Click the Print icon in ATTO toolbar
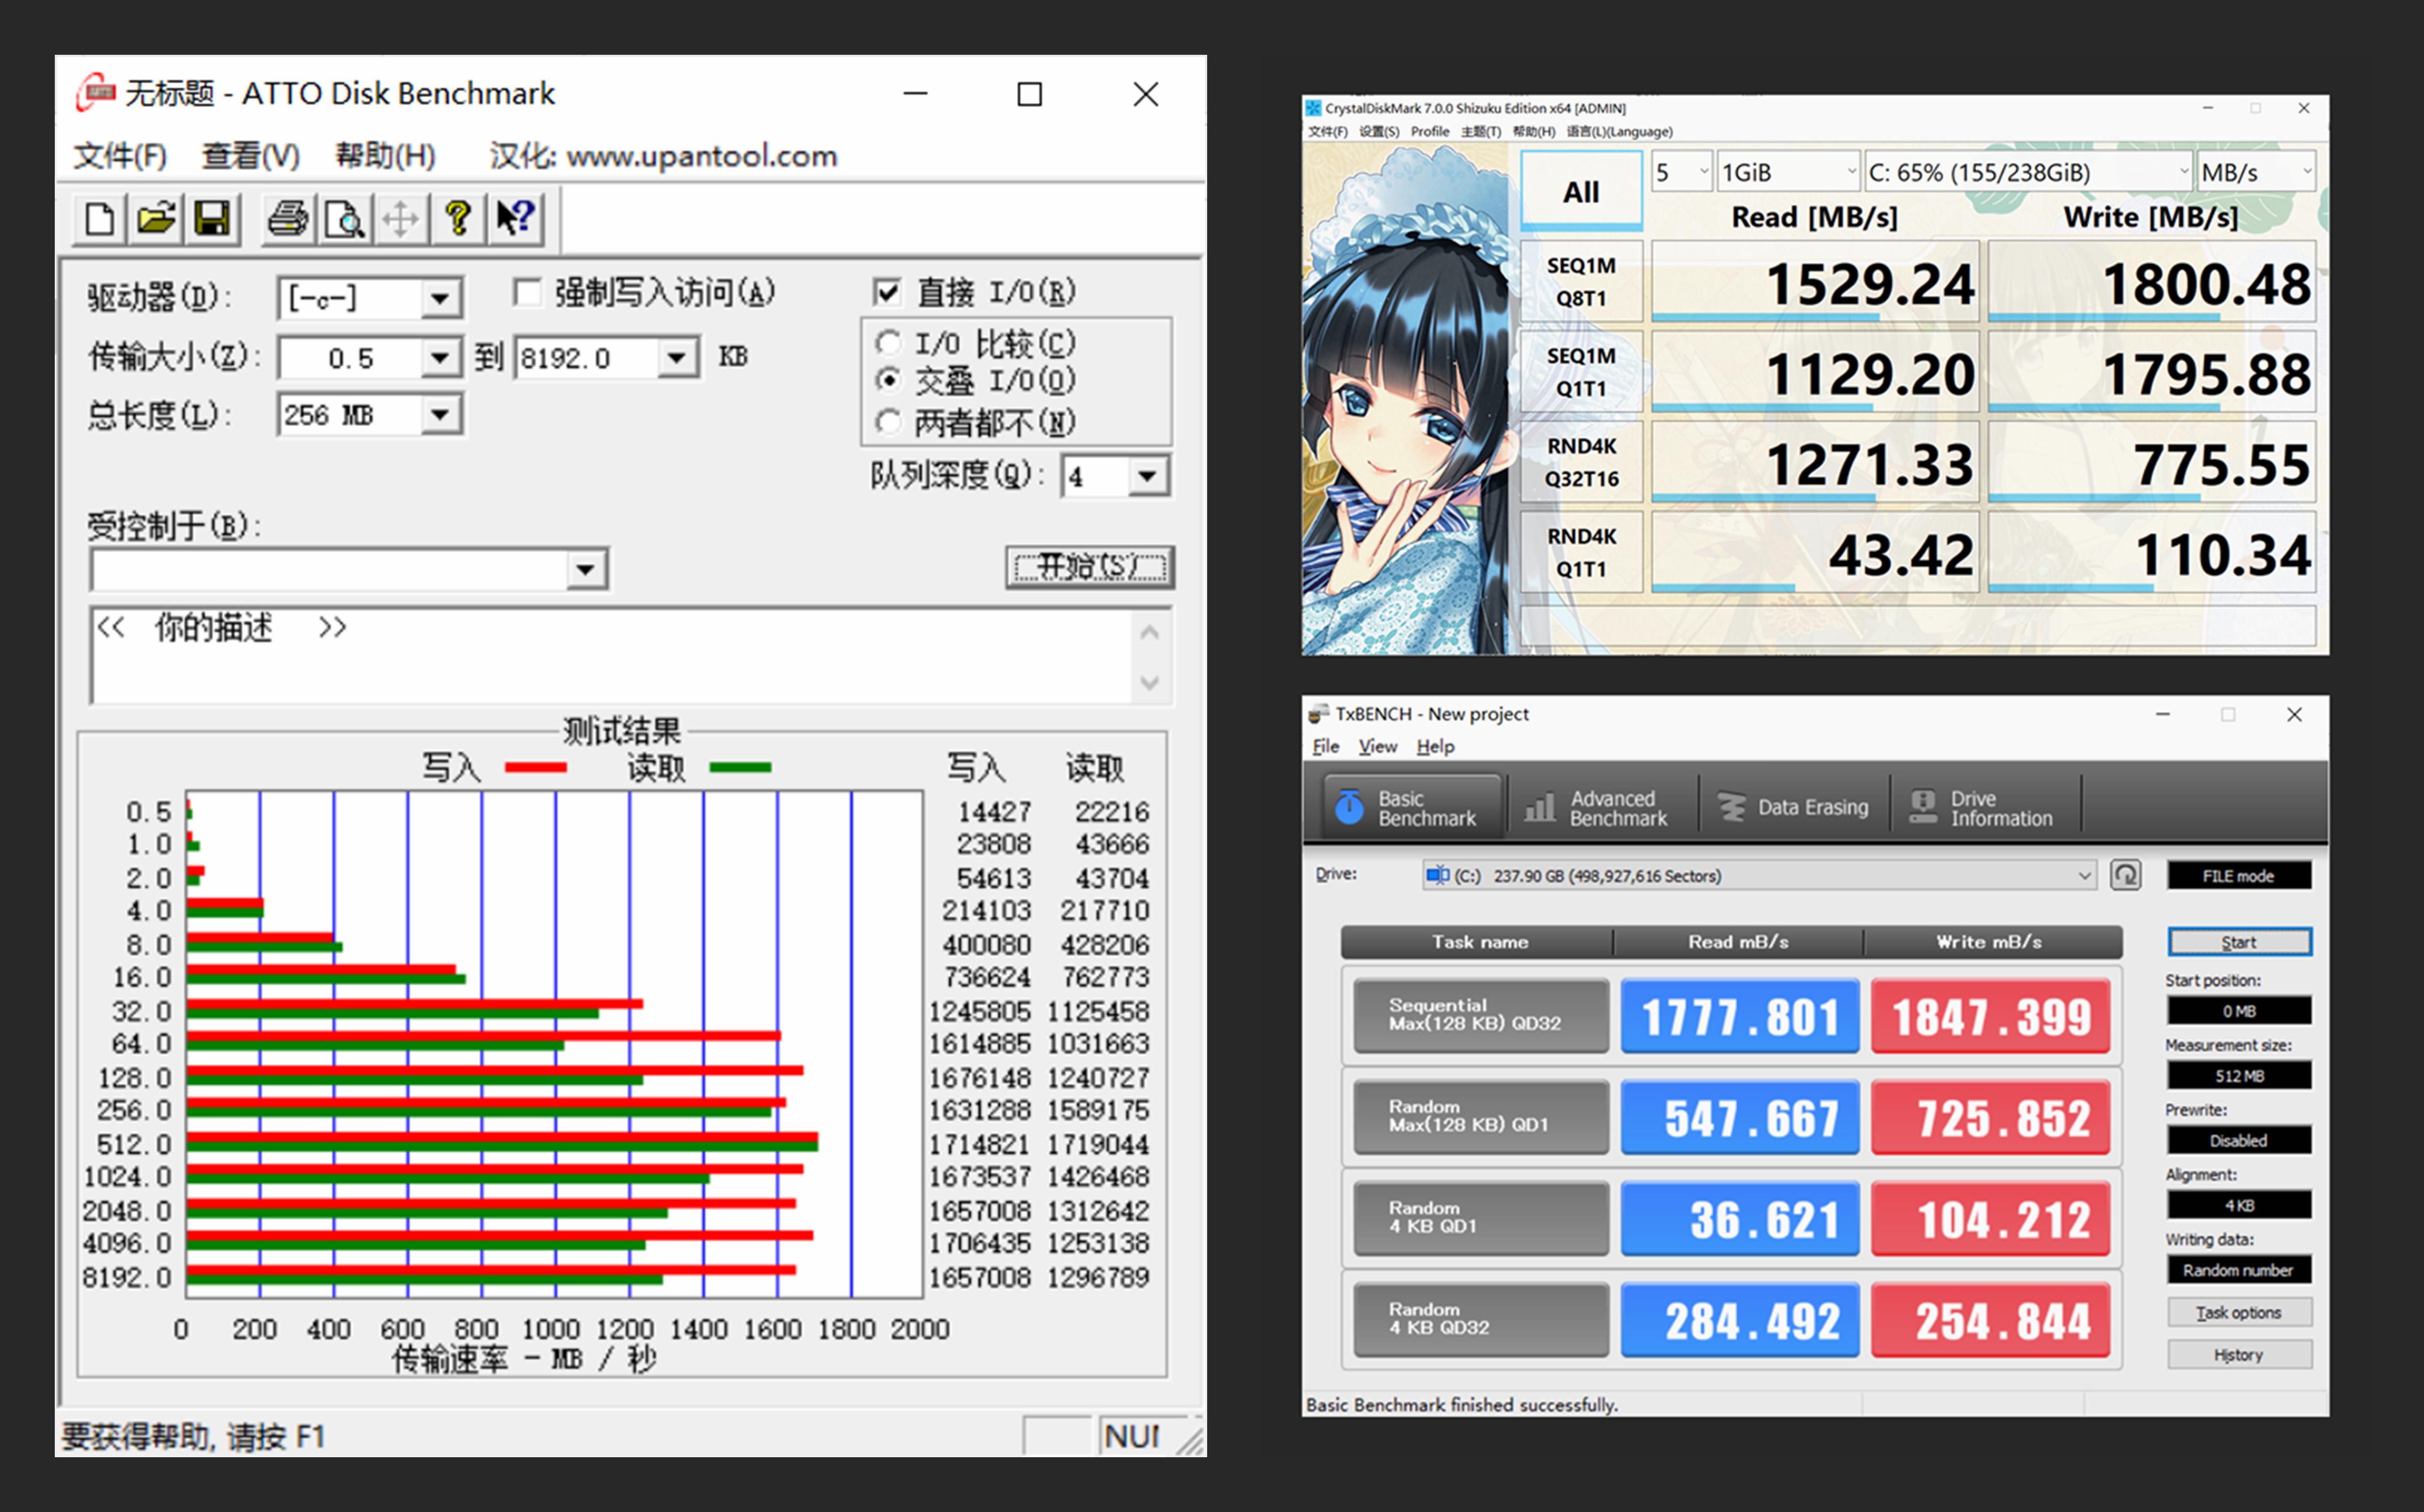Image resolution: width=2424 pixels, height=1512 pixels. [288, 219]
